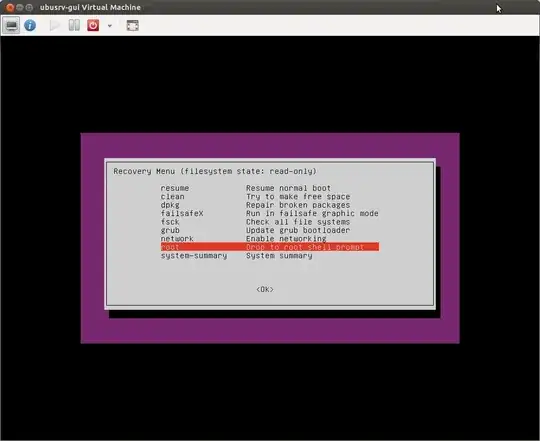
Task: Maximize the Virtual Machine window
Action: [x=29, y=7]
